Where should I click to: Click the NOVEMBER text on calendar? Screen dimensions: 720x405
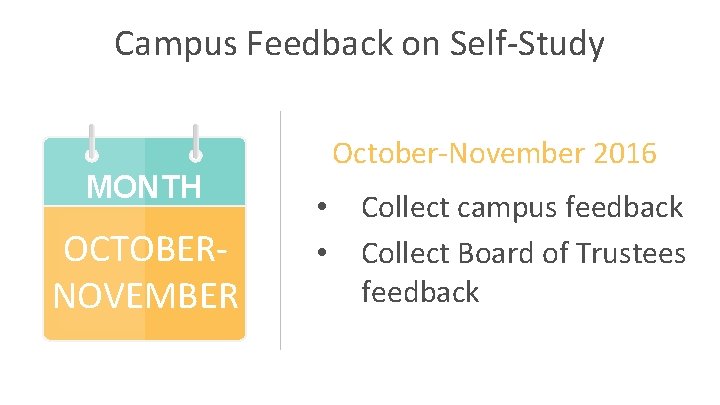pos(145,296)
